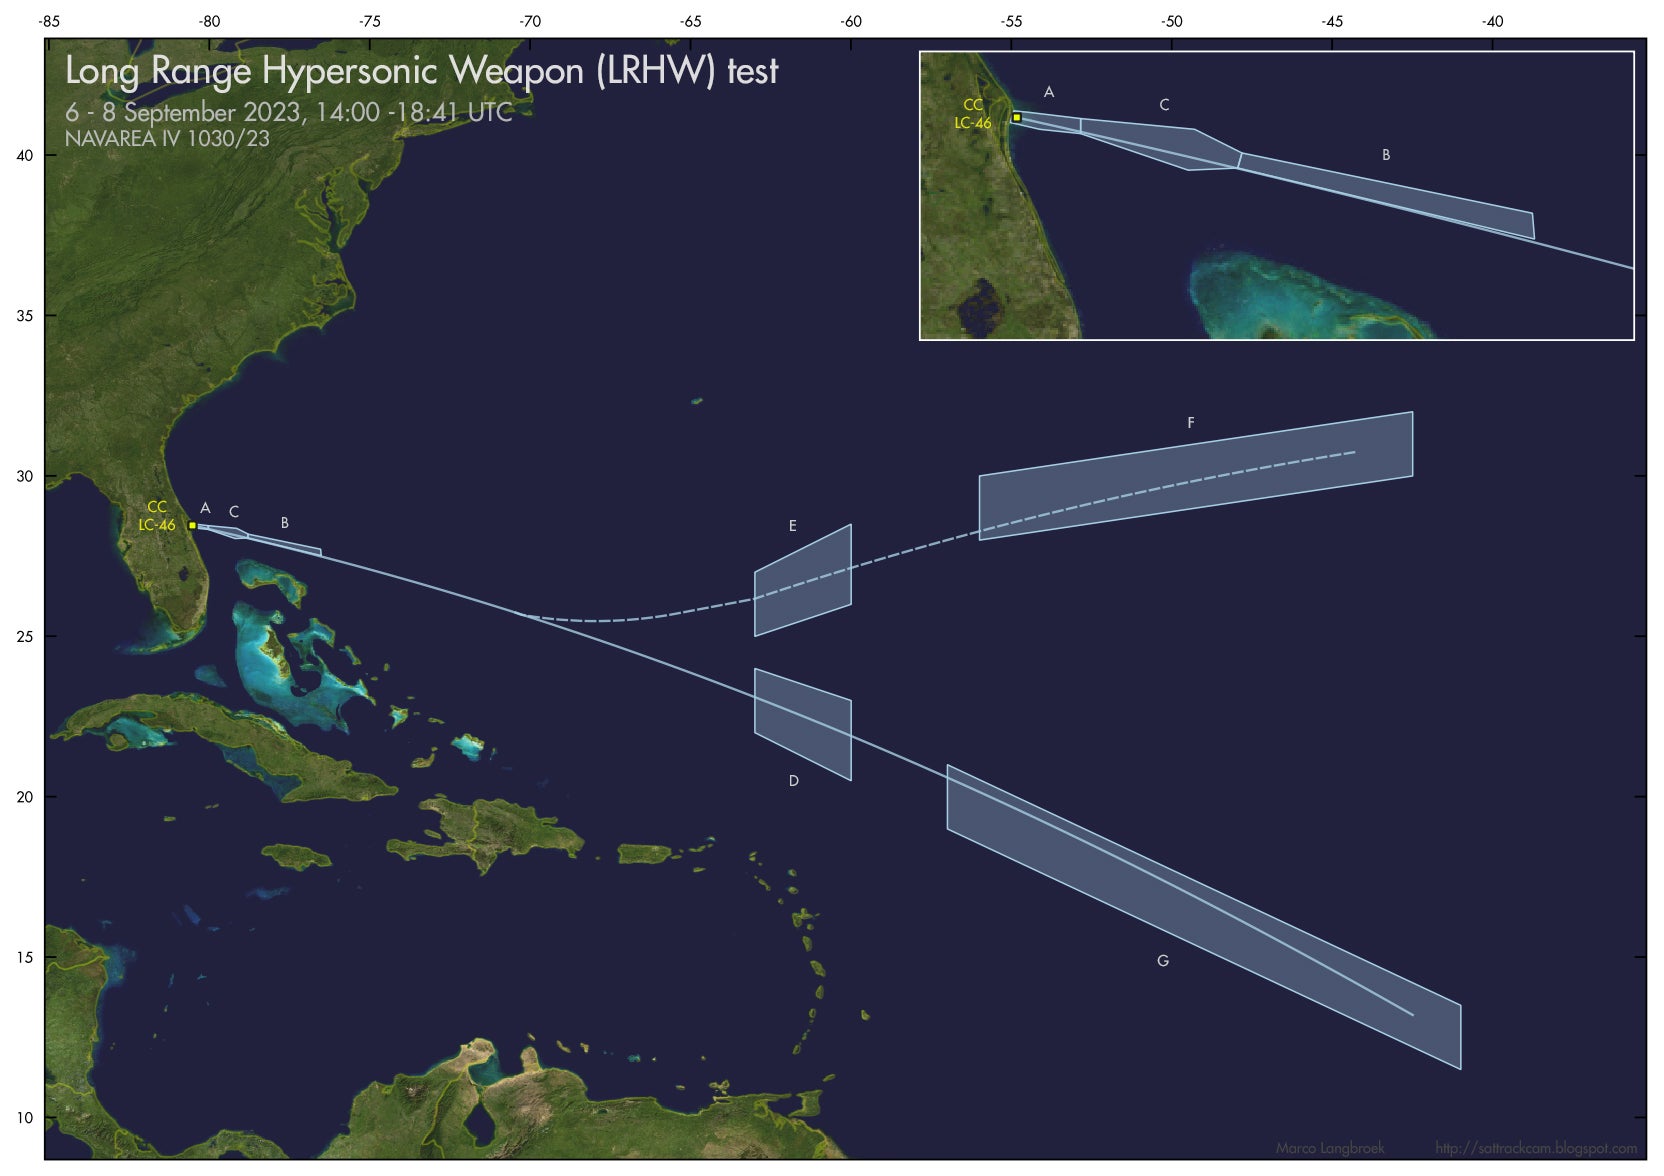Open the sattrackcam.blogspot.com link
The height and width of the screenshot is (1176, 1664).
pos(1536,1148)
